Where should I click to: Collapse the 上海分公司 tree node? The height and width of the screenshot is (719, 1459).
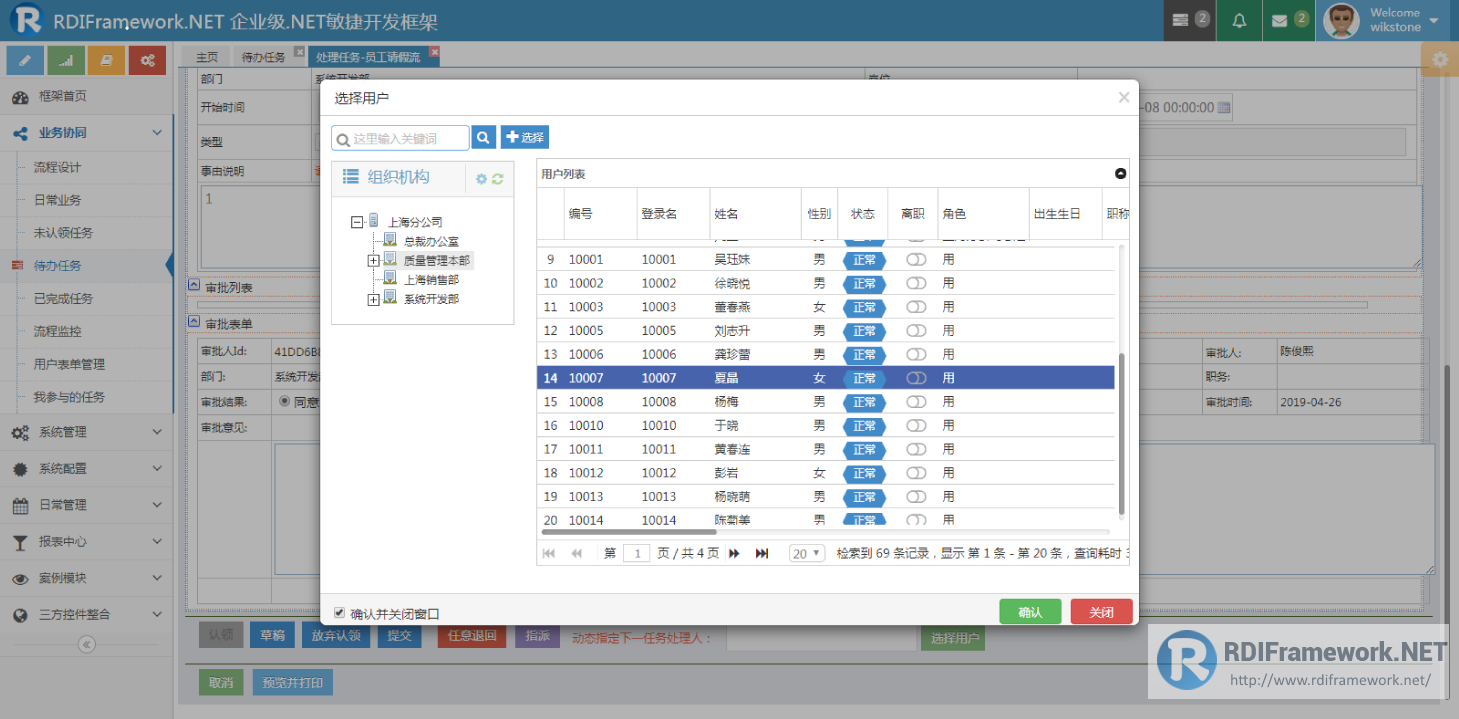click(x=357, y=222)
